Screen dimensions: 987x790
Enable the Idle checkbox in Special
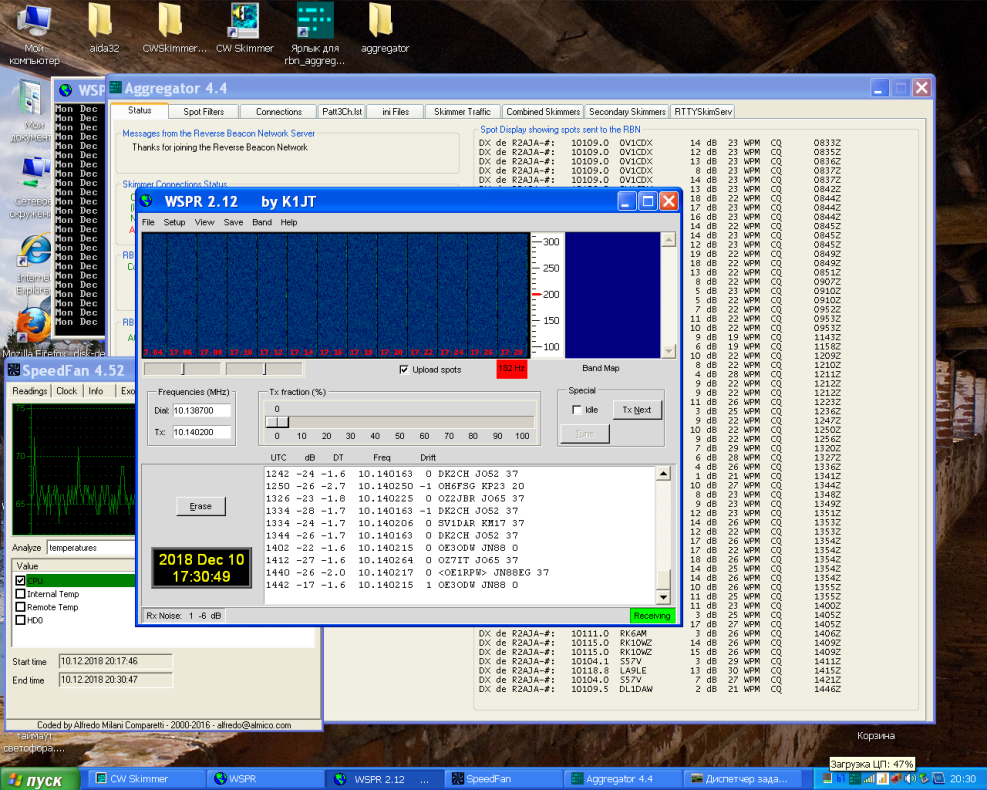[x=577, y=410]
